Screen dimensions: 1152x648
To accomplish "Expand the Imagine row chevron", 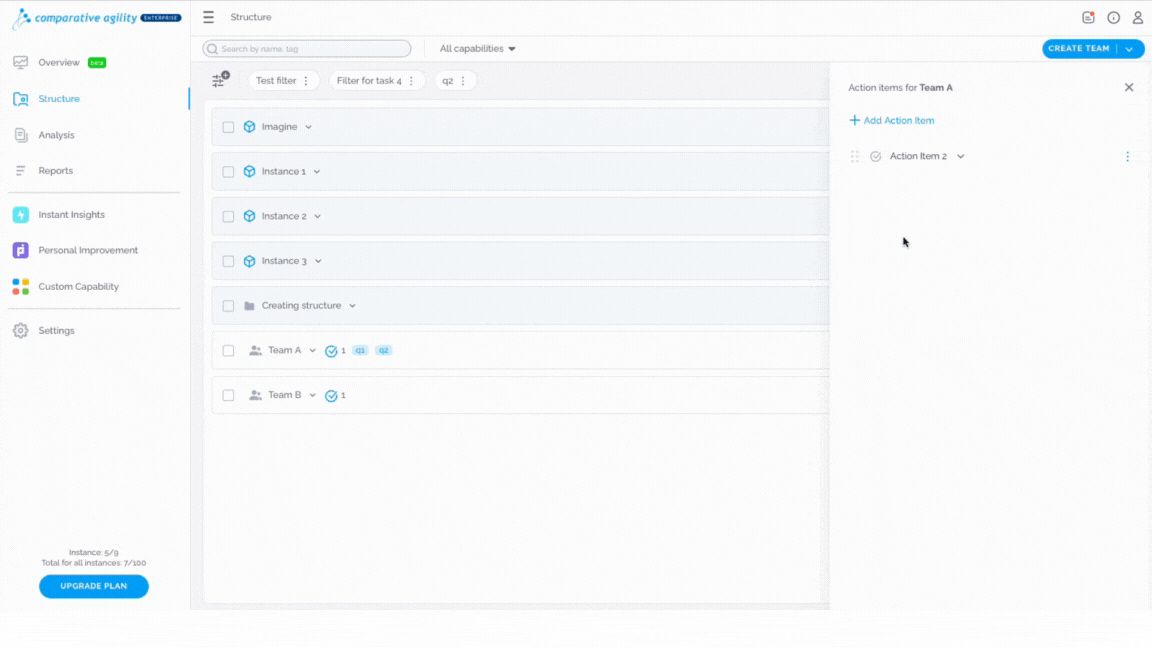I will (309, 127).
